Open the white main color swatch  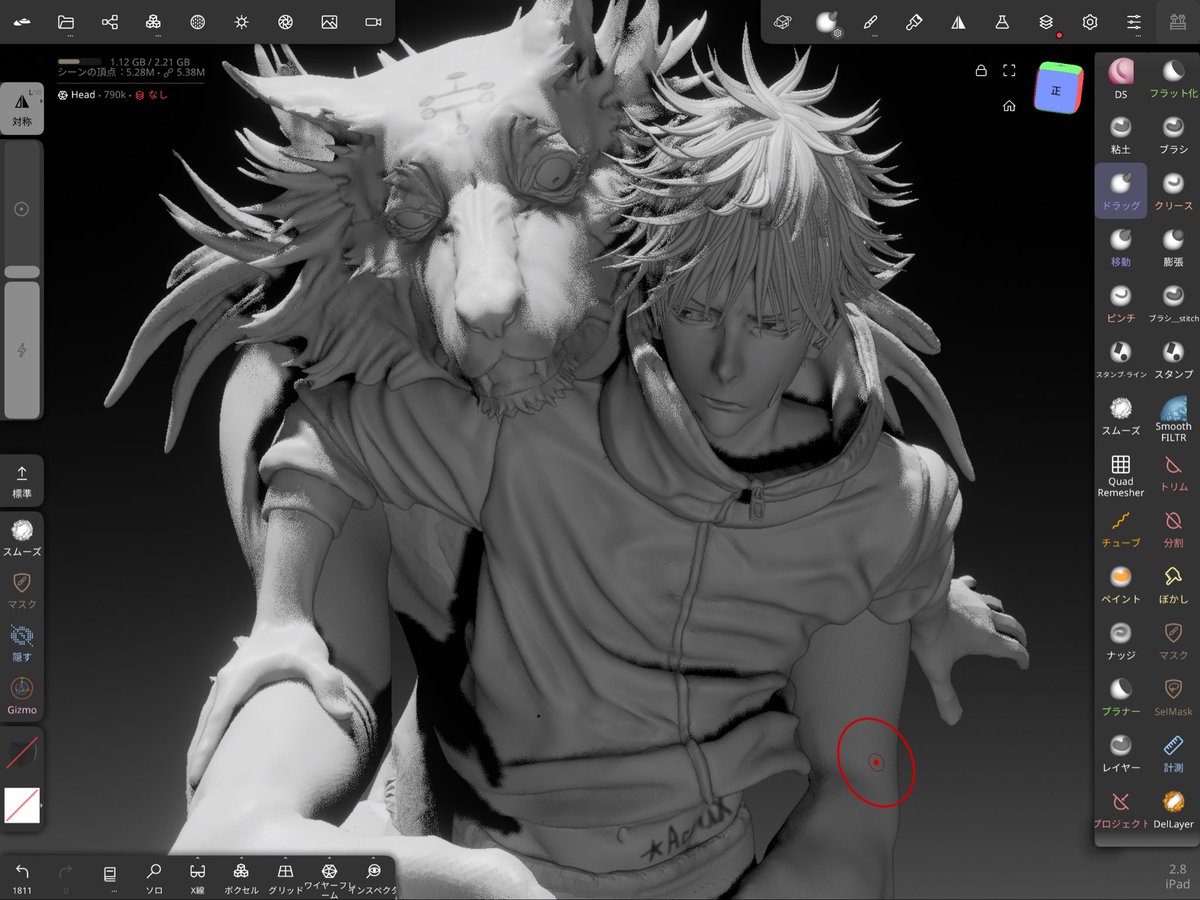pos(22,805)
